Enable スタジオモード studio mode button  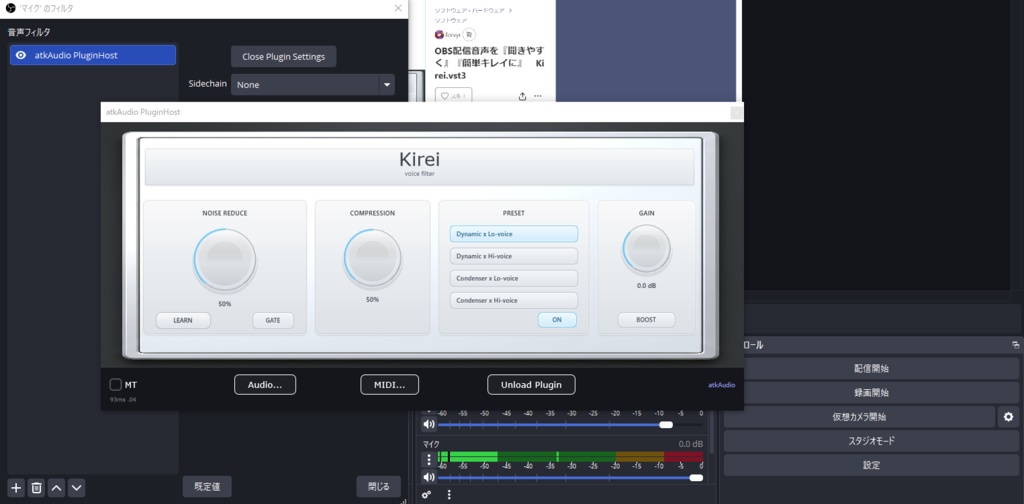tap(871, 441)
